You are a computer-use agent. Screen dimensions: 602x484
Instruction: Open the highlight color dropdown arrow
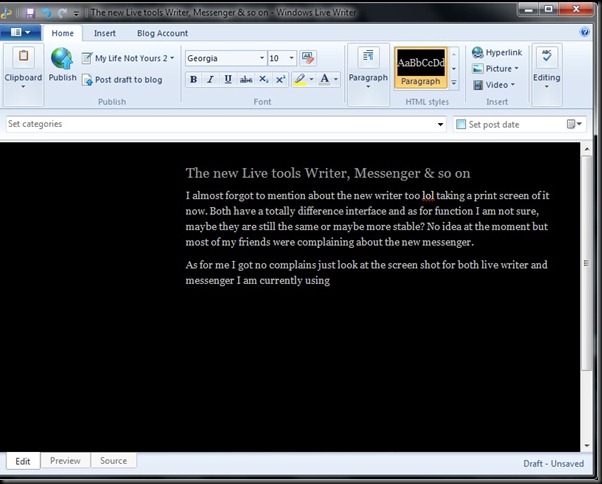(311, 79)
